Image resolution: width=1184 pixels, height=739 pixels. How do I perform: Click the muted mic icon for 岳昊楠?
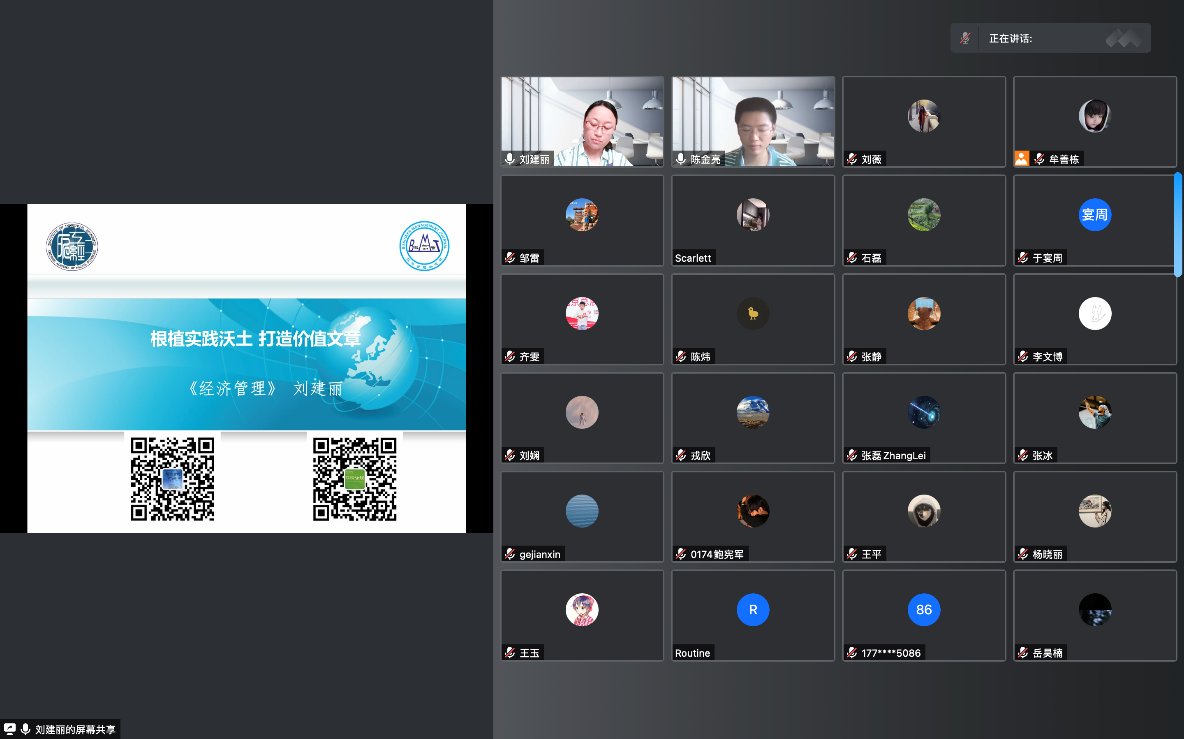[1023, 653]
